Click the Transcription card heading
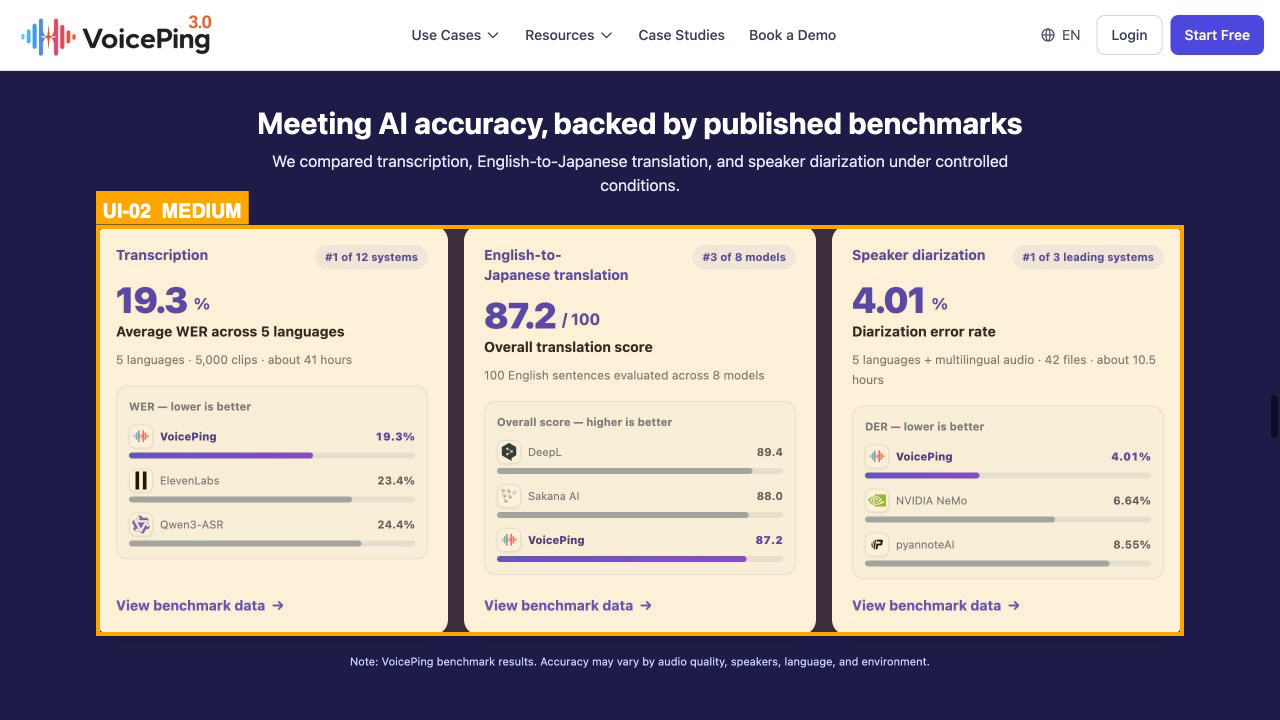The width and height of the screenshot is (1280, 720). (162, 255)
